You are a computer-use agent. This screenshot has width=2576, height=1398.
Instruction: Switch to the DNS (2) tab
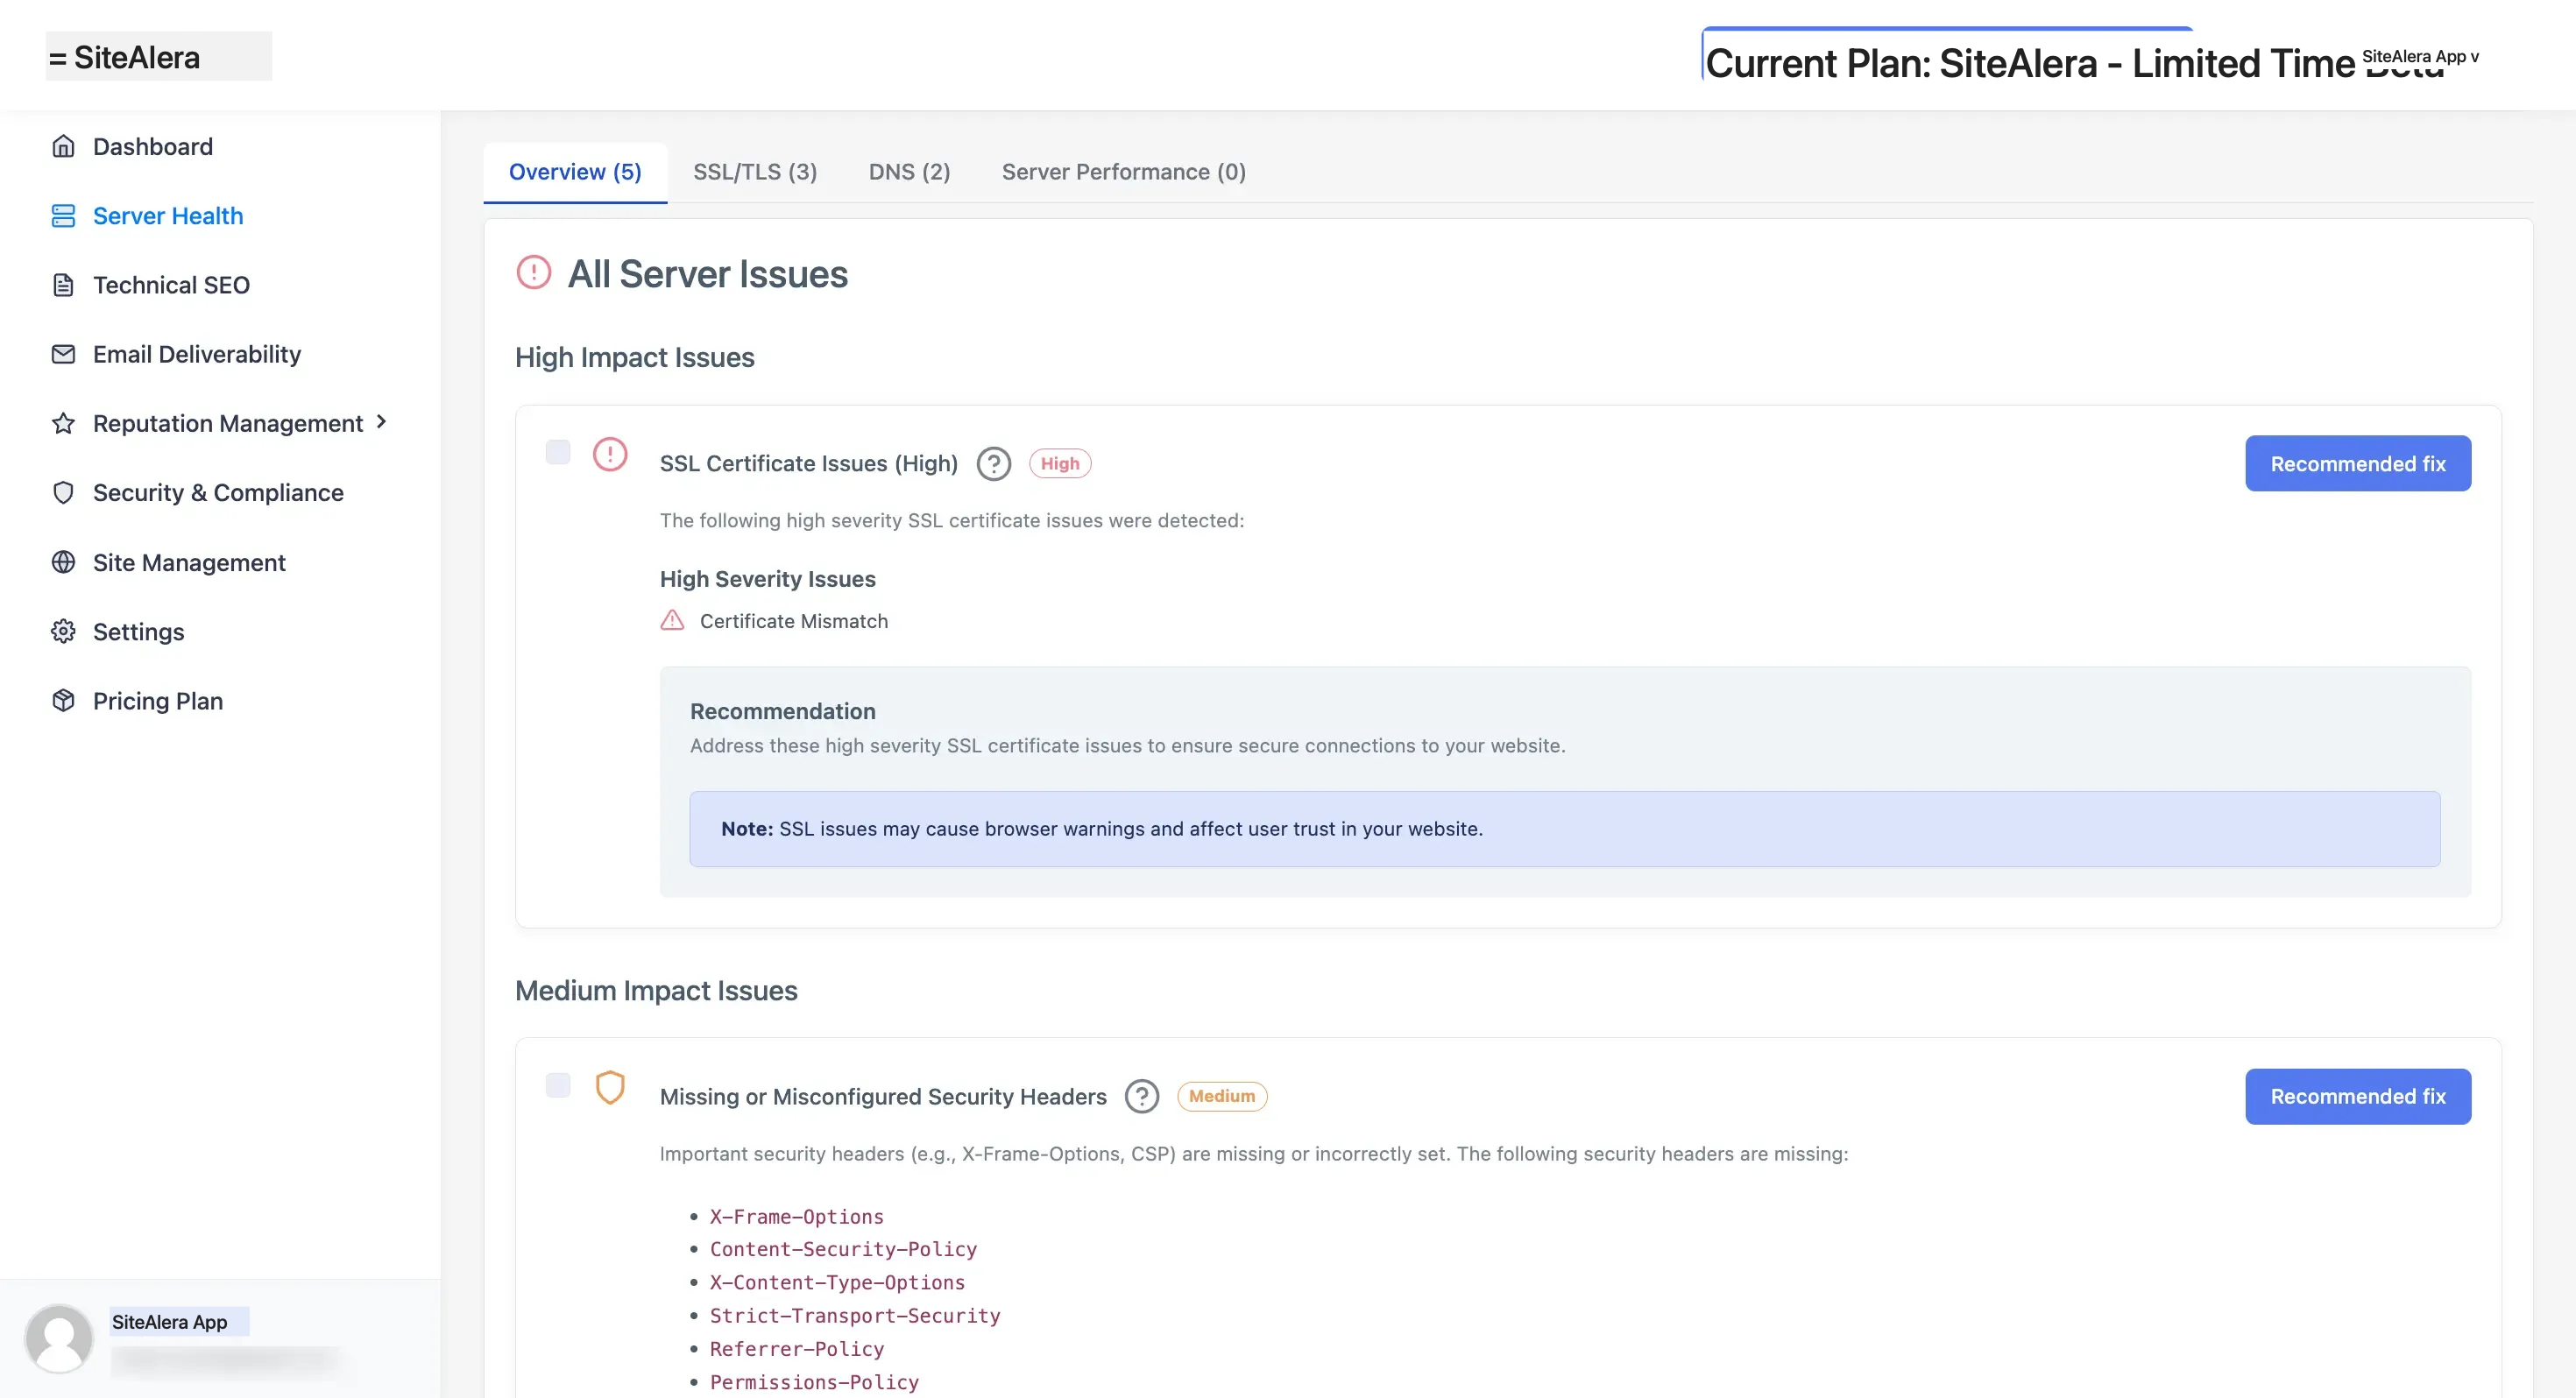(x=909, y=172)
